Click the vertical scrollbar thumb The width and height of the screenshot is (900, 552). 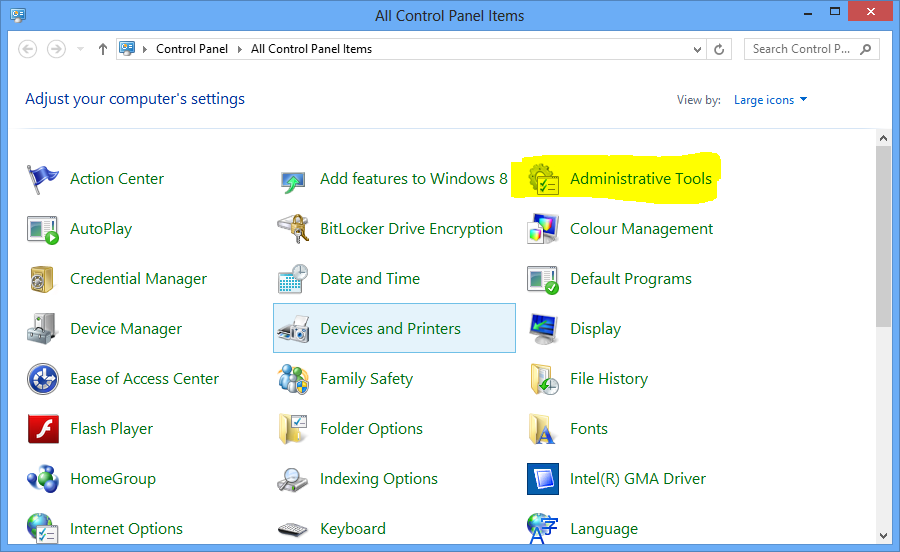click(x=883, y=236)
